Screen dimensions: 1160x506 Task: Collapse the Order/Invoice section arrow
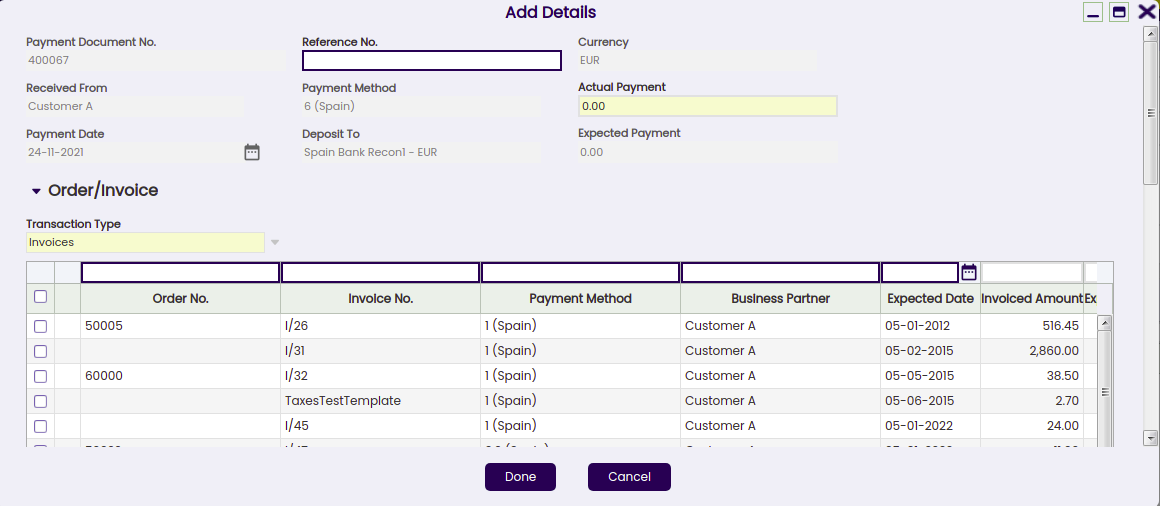pos(36,192)
